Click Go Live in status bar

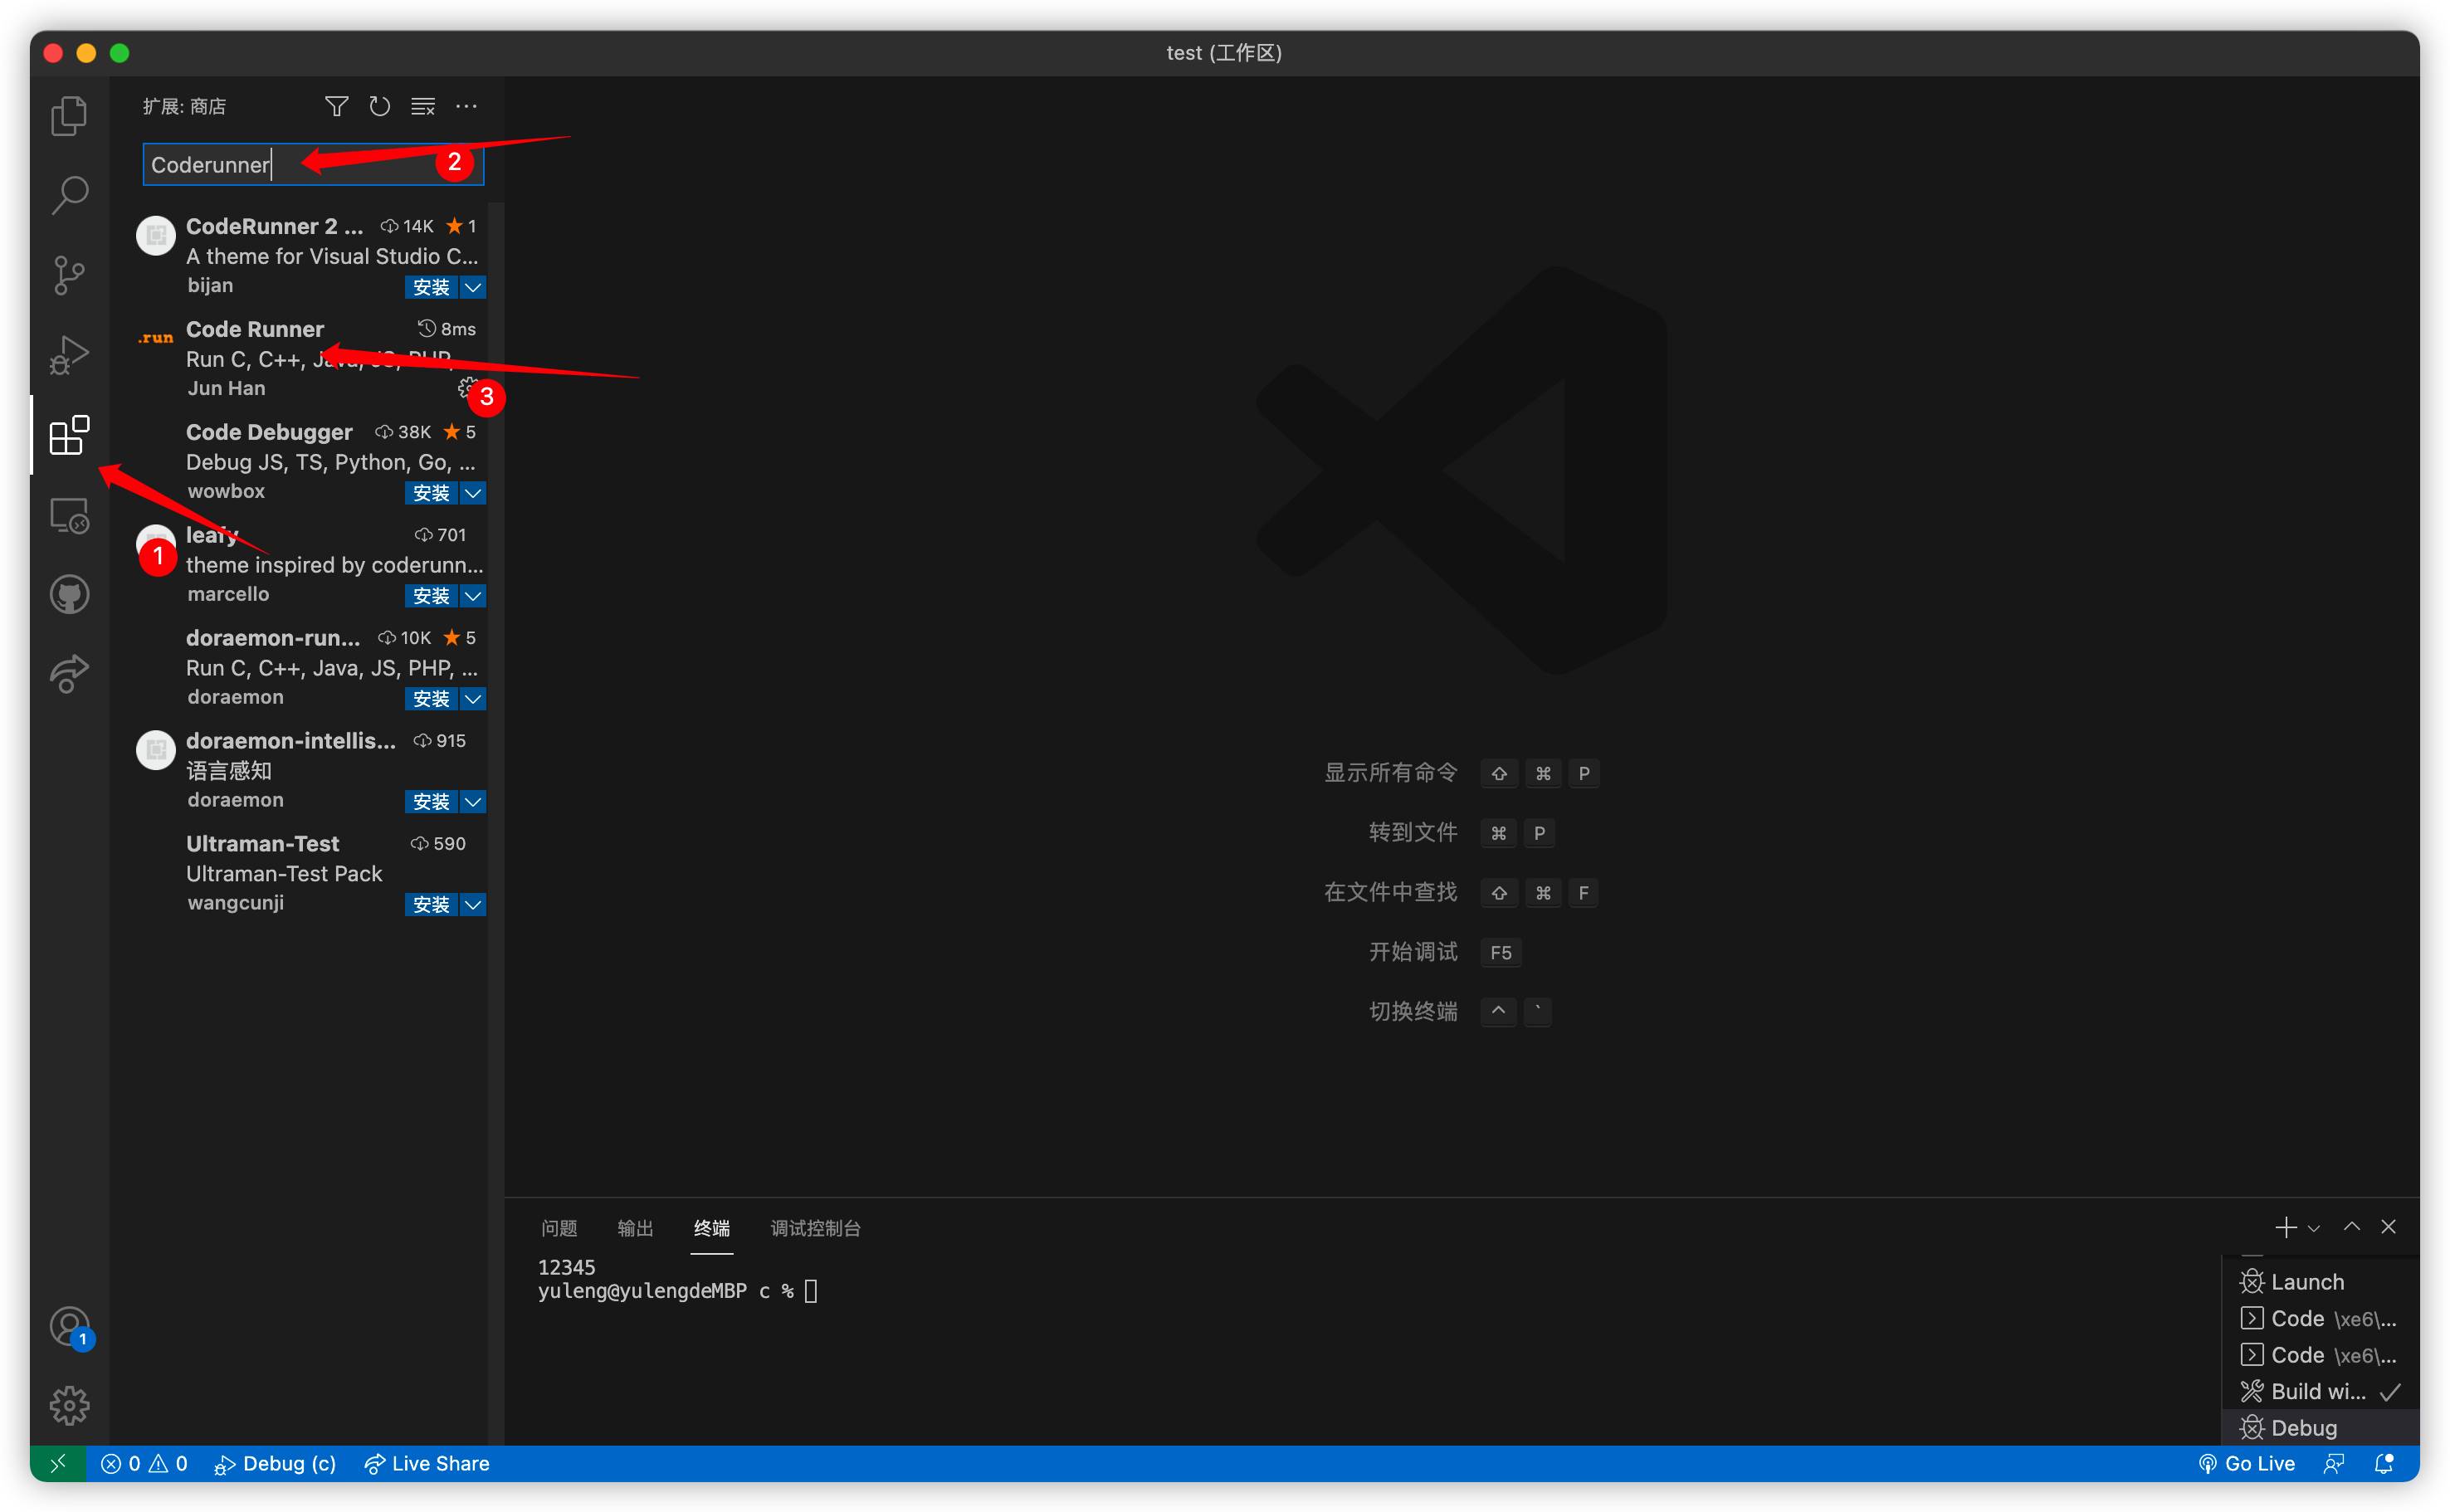tap(2247, 1463)
